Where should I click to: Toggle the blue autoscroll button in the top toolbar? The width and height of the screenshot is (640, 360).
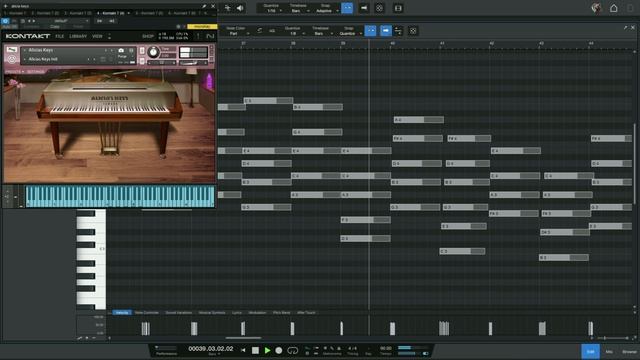tap(347, 8)
